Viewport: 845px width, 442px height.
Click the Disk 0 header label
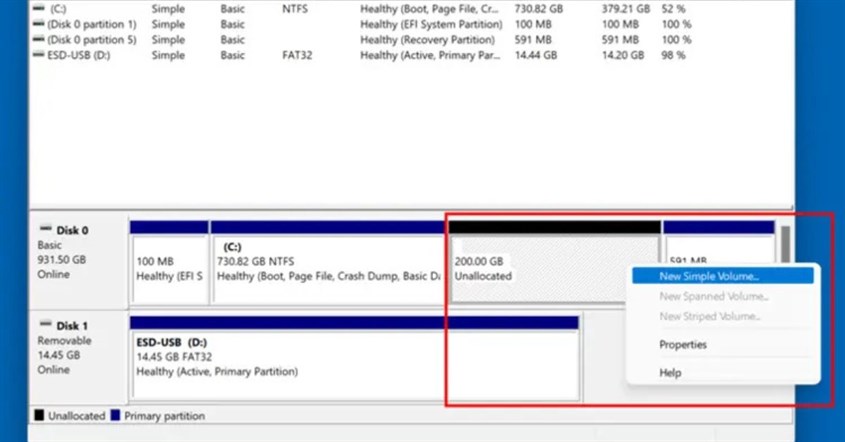pyautogui.click(x=72, y=230)
